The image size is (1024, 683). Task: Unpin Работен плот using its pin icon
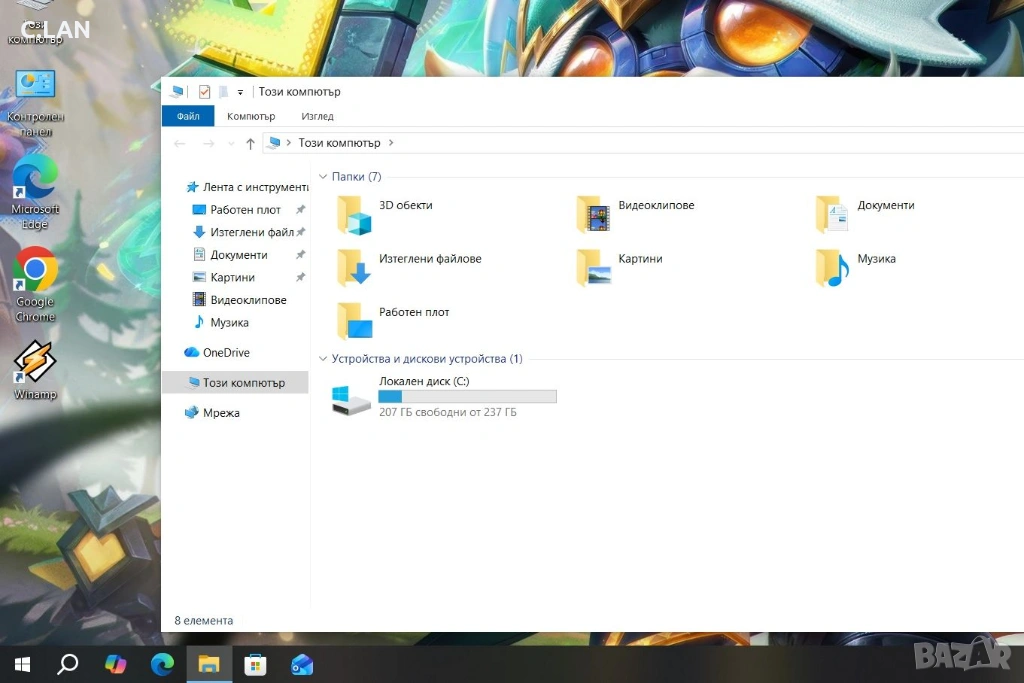coord(300,210)
